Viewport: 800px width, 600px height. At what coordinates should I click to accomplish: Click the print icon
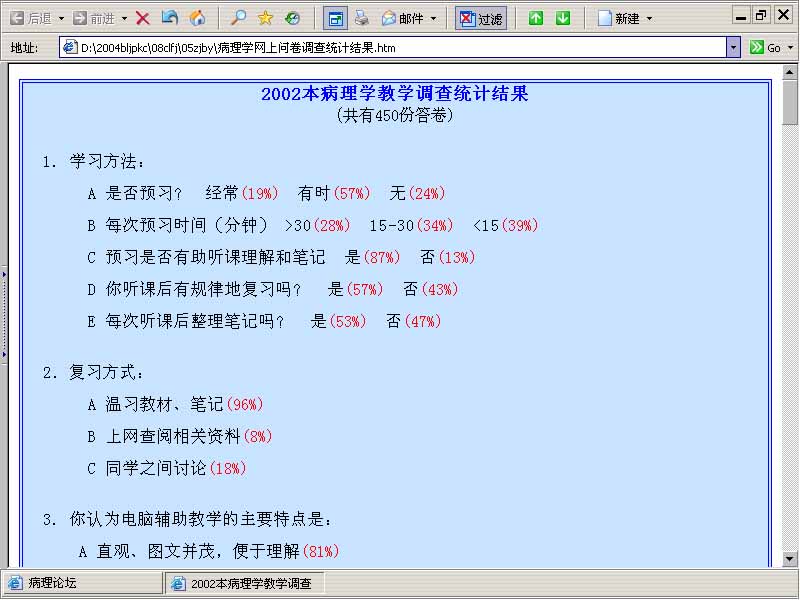point(362,18)
